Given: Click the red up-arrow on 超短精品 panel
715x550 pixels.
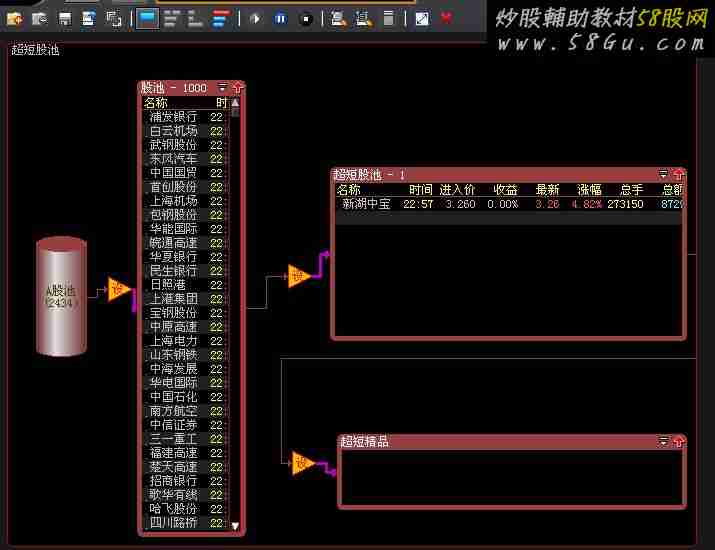Looking at the screenshot, I should click(x=678, y=441).
